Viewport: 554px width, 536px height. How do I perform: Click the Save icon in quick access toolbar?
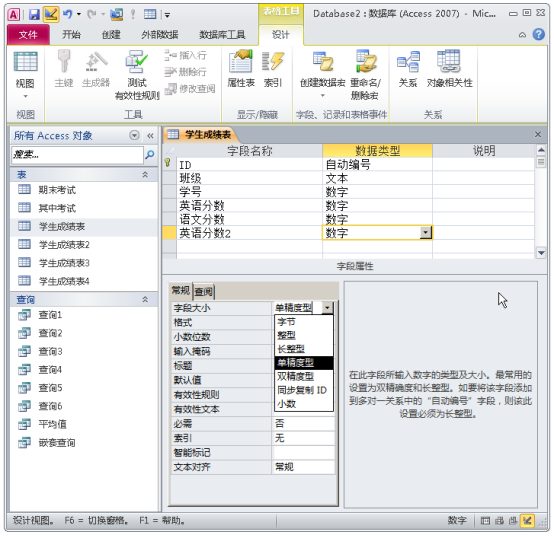[34, 14]
